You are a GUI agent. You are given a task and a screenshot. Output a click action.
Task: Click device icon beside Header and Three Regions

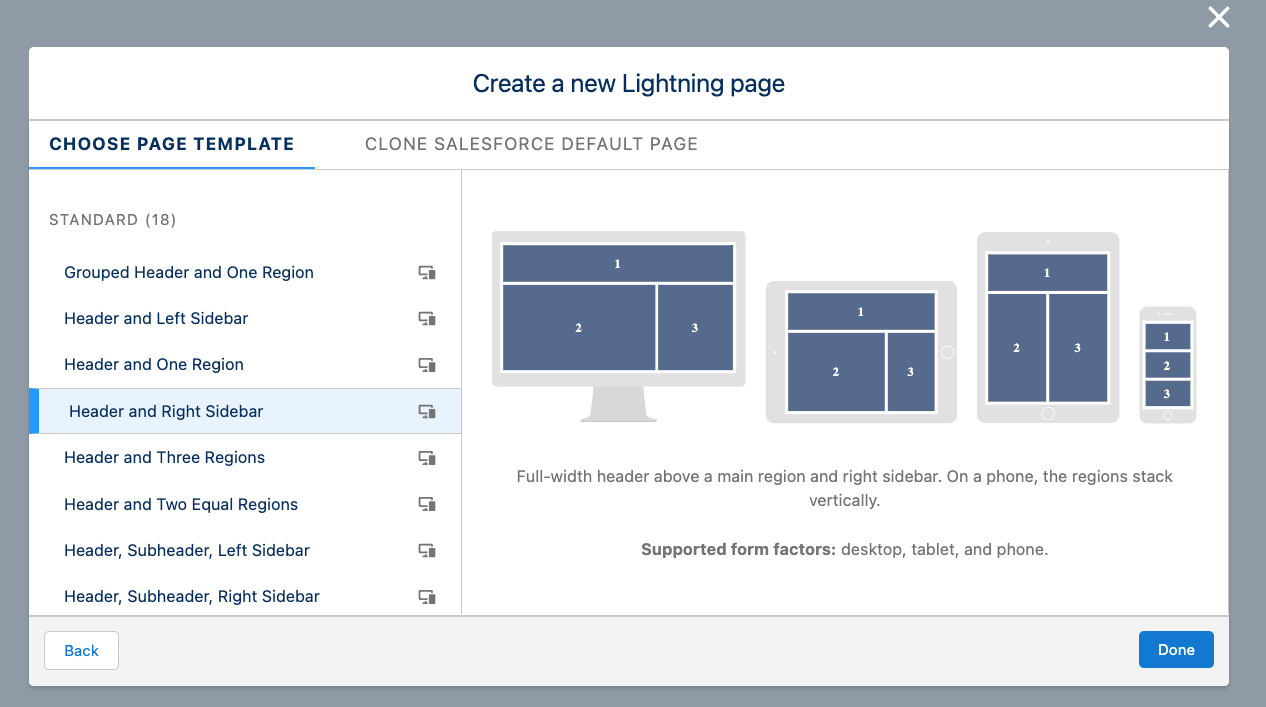coord(427,458)
